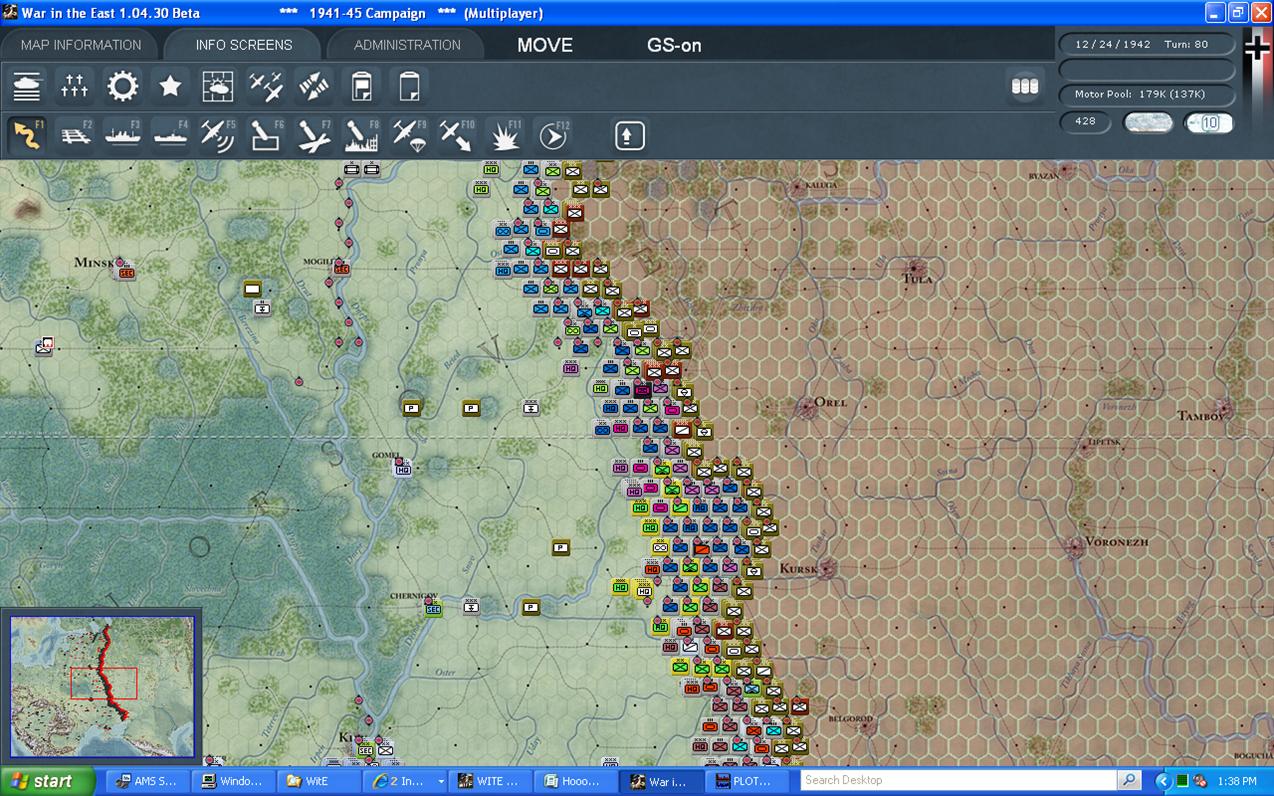The width and height of the screenshot is (1274, 796).
Task: Select F9 air transport parachute mode
Action: coord(409,135)
